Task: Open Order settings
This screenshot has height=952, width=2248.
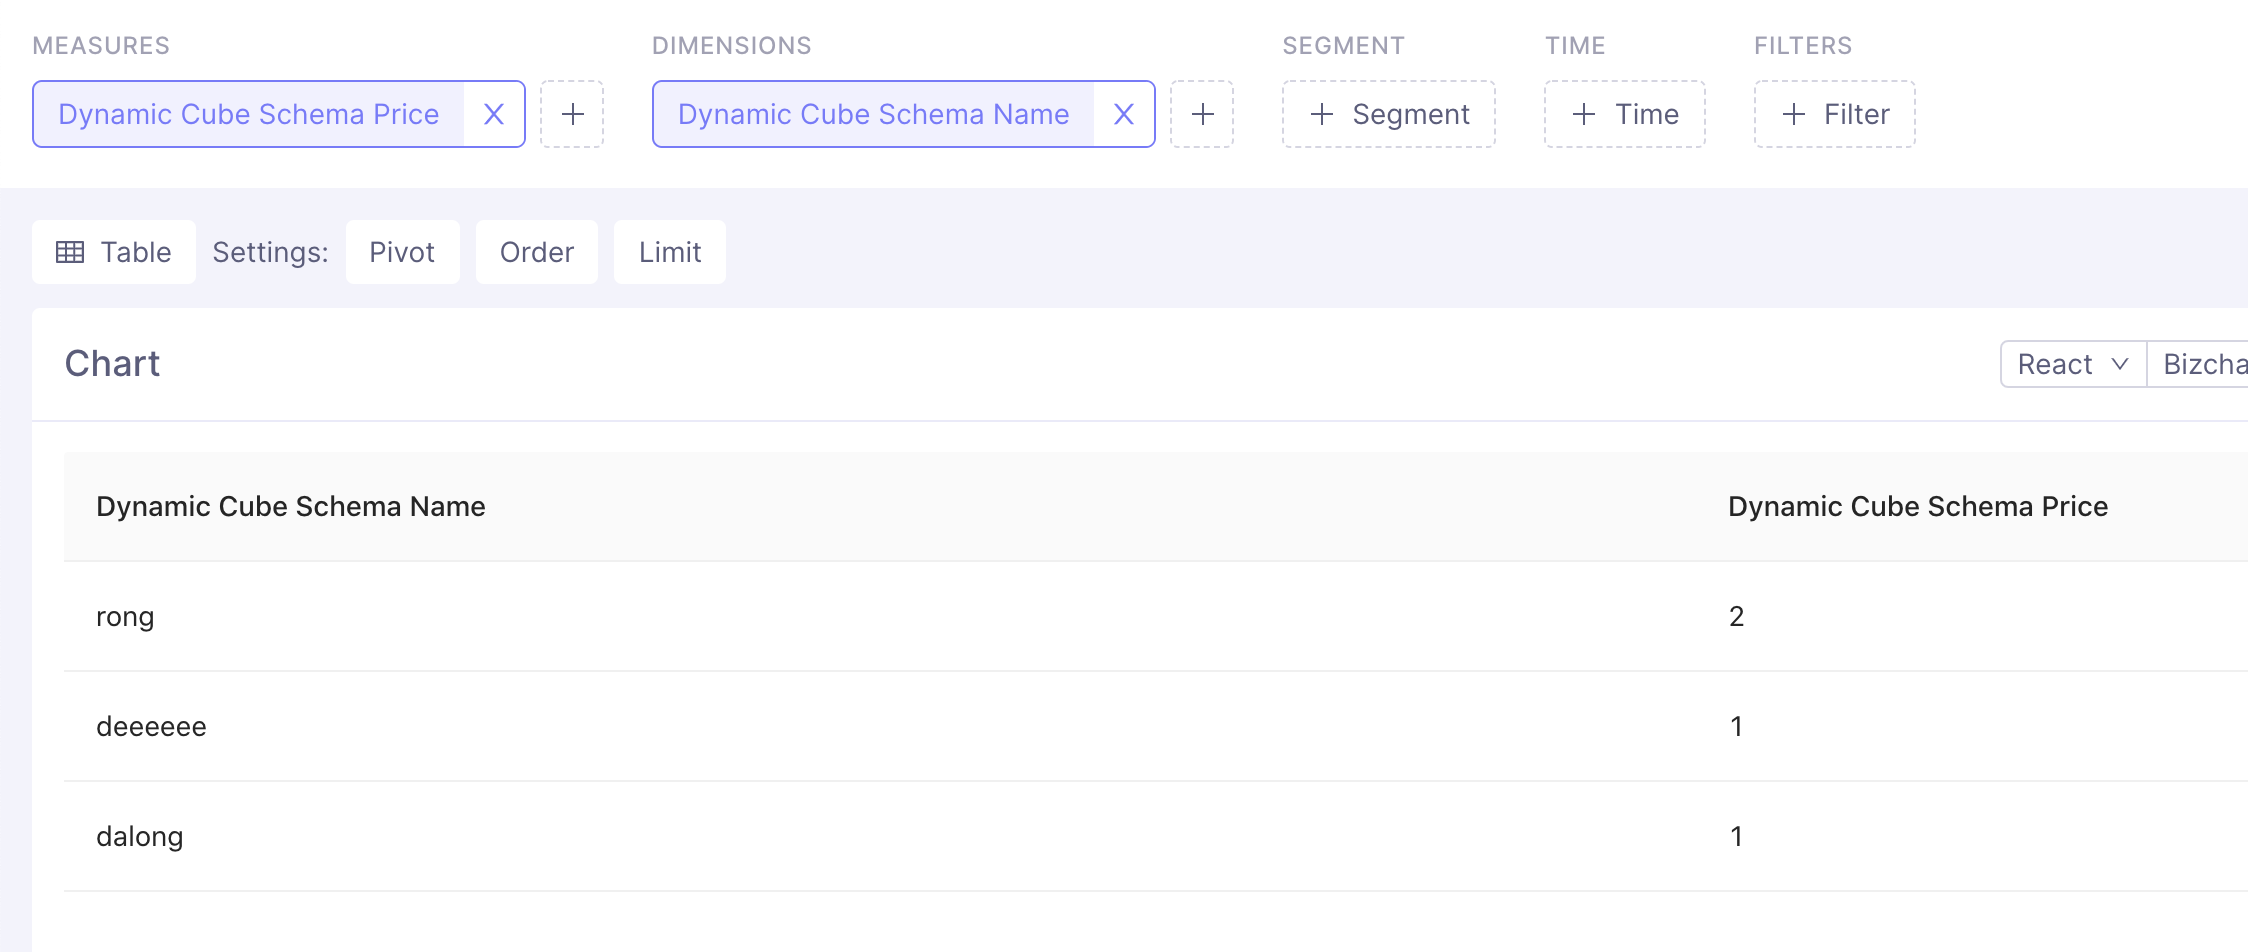Action: tap(537, 252)
